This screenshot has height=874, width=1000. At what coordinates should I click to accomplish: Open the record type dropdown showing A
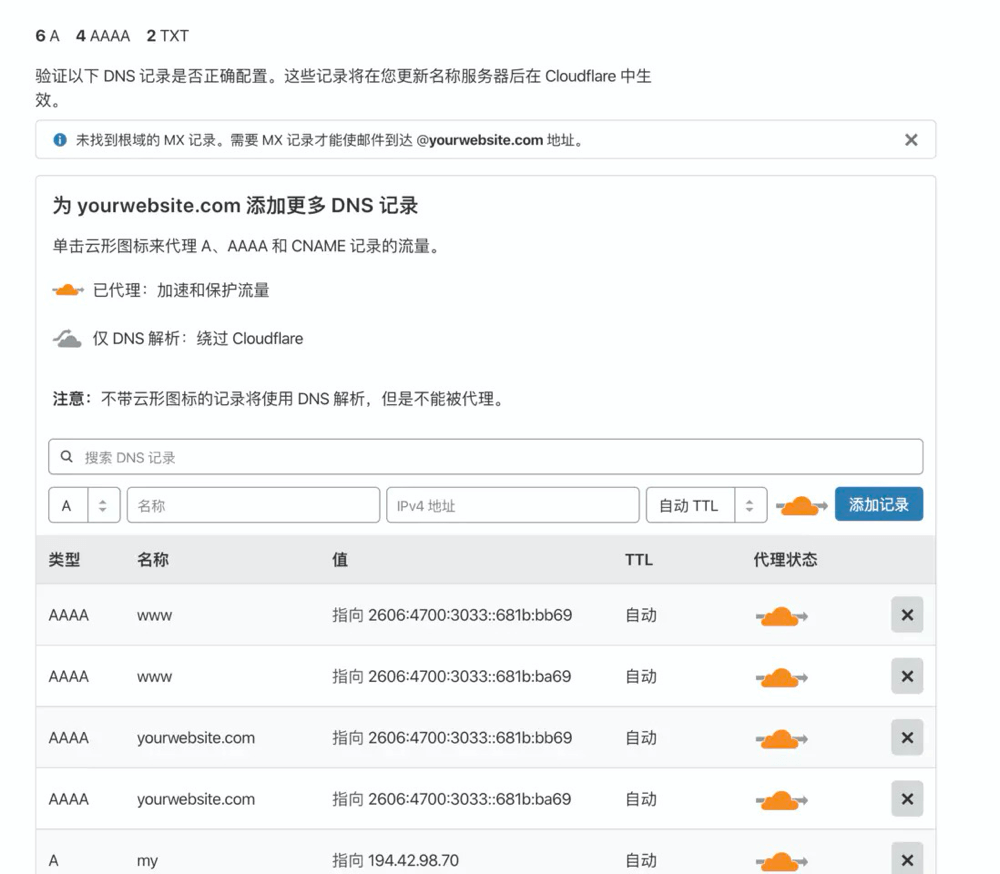(x=84, y=505)
